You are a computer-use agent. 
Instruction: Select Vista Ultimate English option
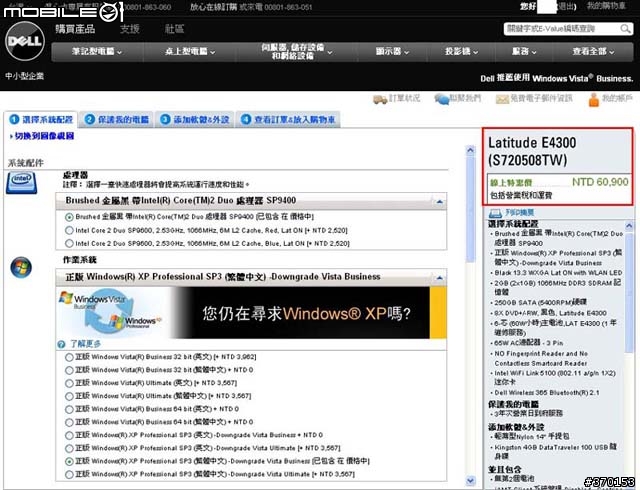[69, 383]
